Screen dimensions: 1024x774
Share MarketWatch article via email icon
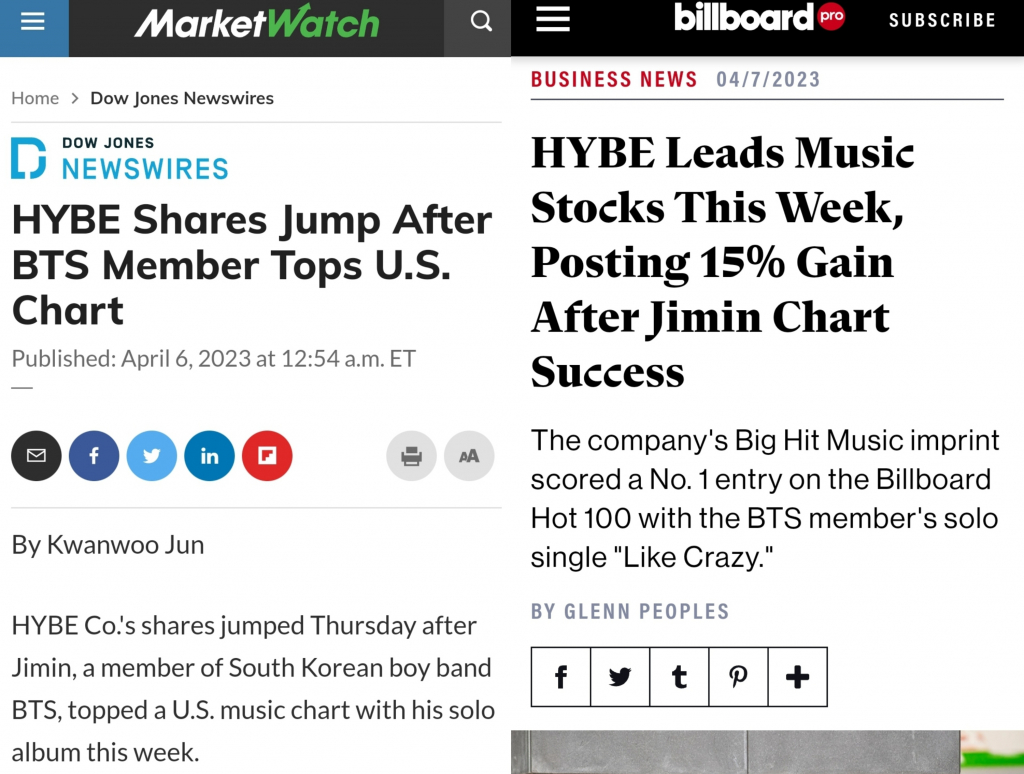pyautogui.click(x=37, y=456)
